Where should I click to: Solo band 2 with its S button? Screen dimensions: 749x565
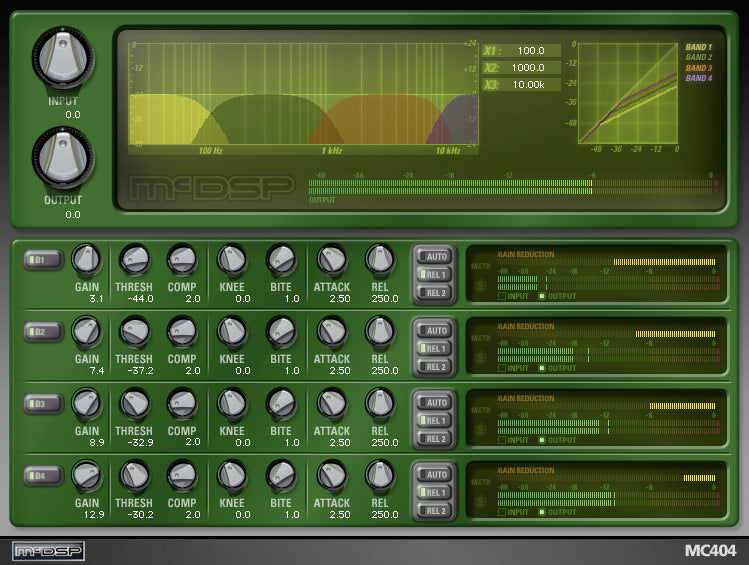(481, 357)
